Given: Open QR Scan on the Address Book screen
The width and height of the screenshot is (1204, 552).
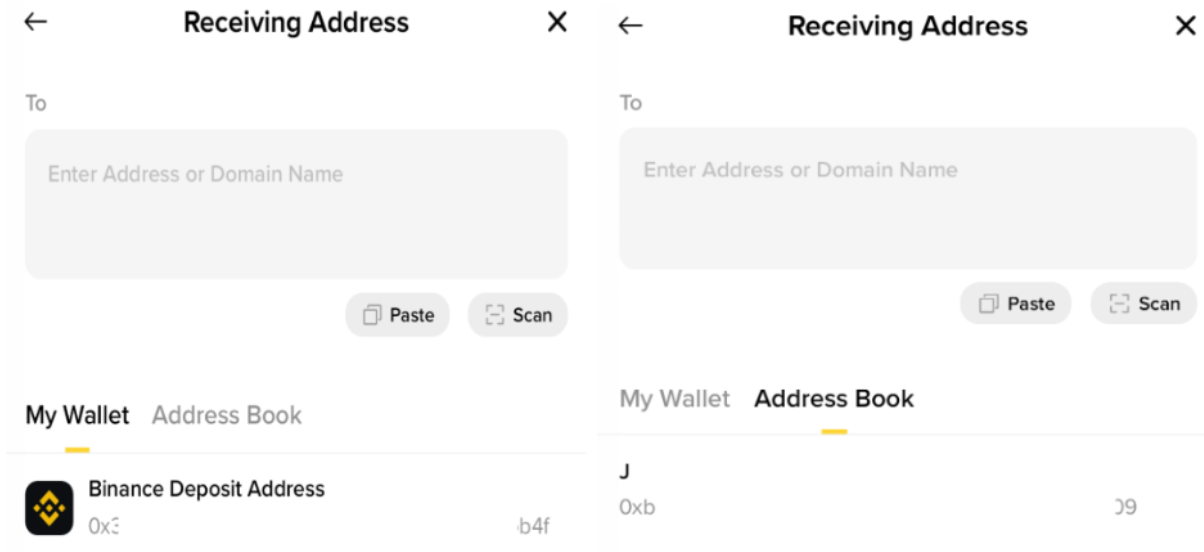Looking at the screenshot, I should point(1145,304).
